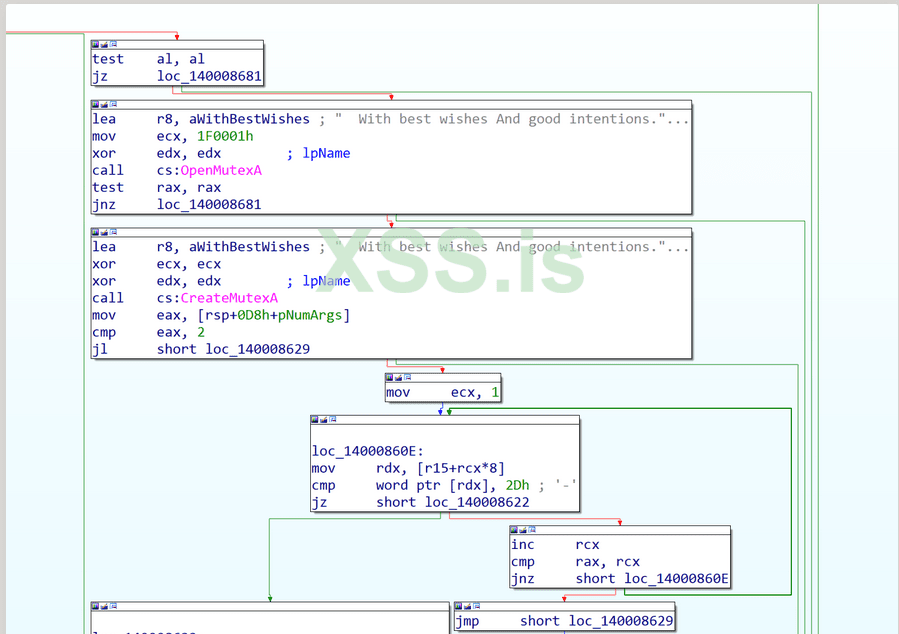Select loc_140008629 in the 'jl short' line

[258, 349]
